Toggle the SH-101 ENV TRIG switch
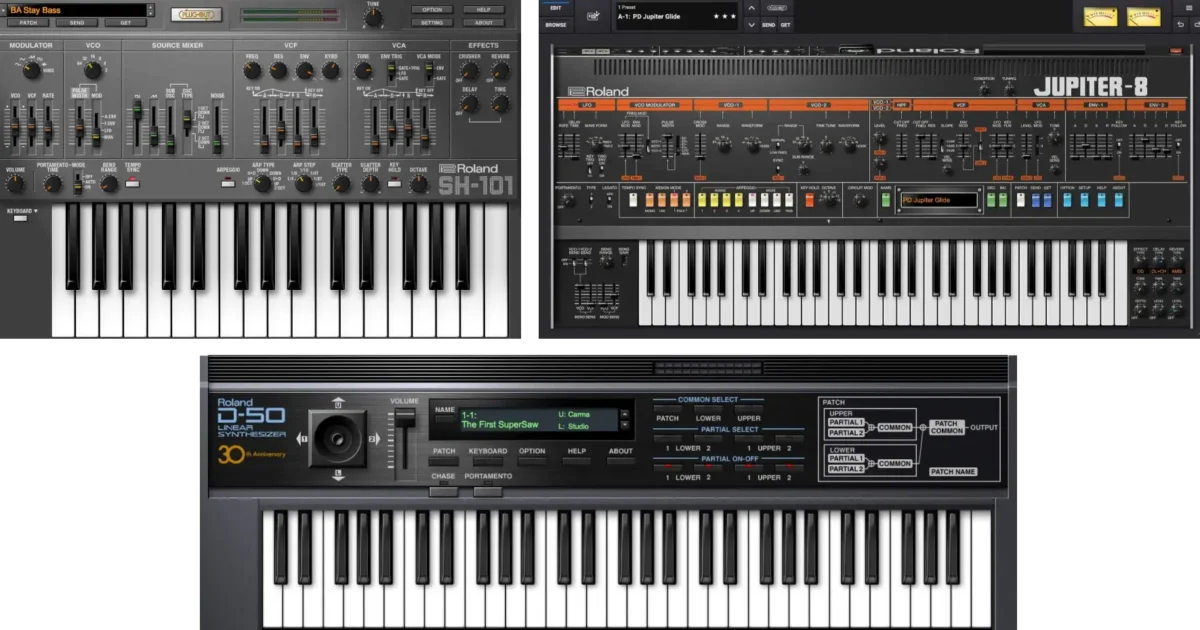The height and width of the screenshot is (630, 1200). [392, 71]
